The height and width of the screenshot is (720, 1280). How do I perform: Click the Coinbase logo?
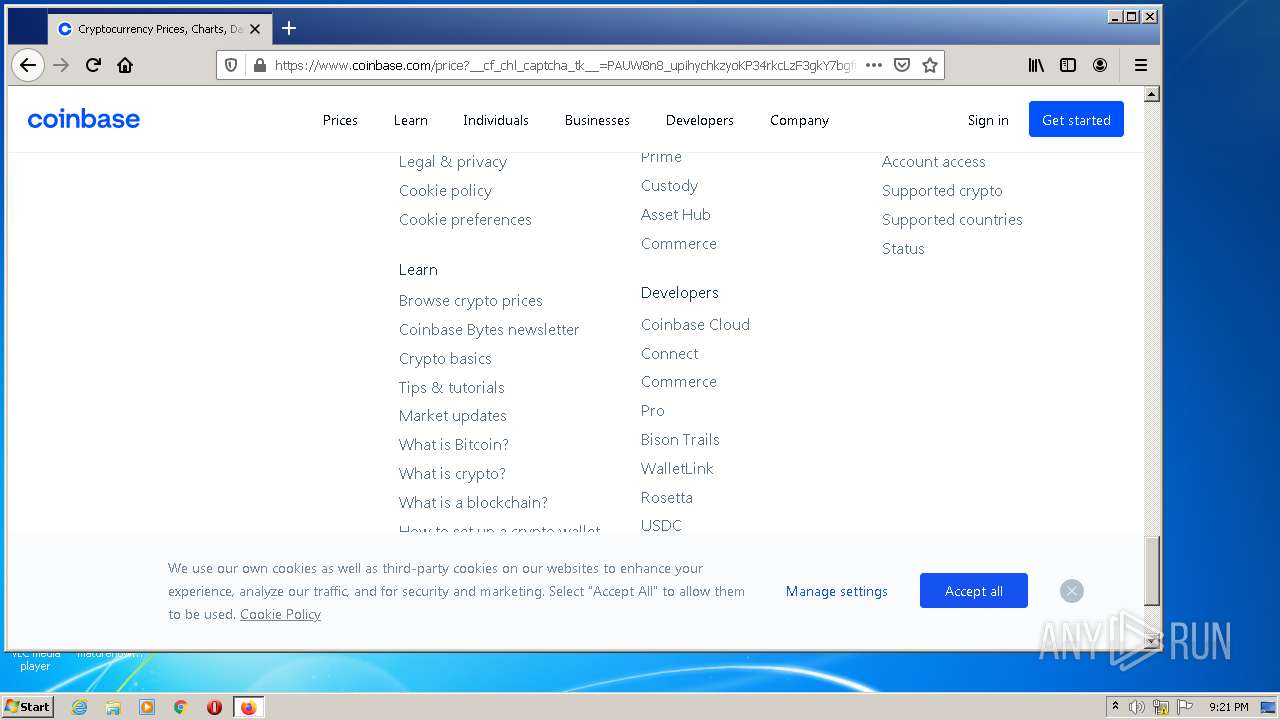[84, 120]
